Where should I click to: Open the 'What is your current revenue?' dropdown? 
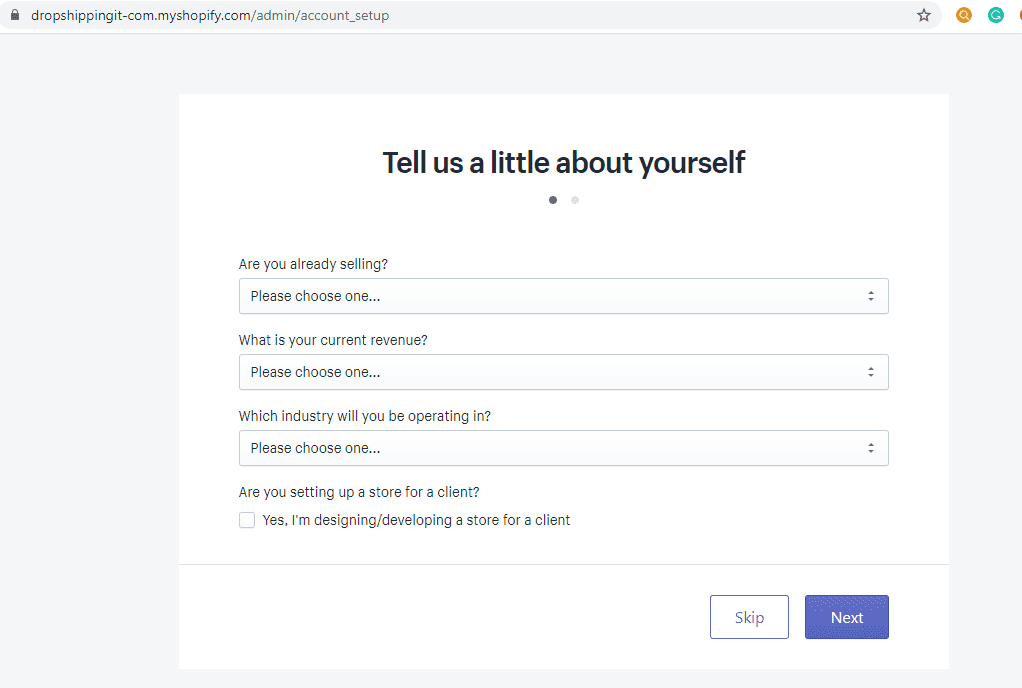pos(564,372)
